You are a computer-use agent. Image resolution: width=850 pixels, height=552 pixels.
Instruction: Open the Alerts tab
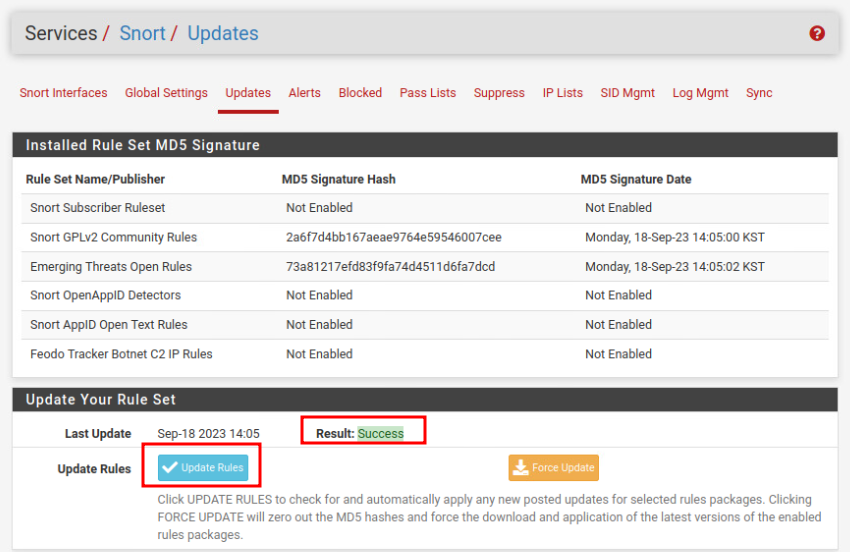304,93
